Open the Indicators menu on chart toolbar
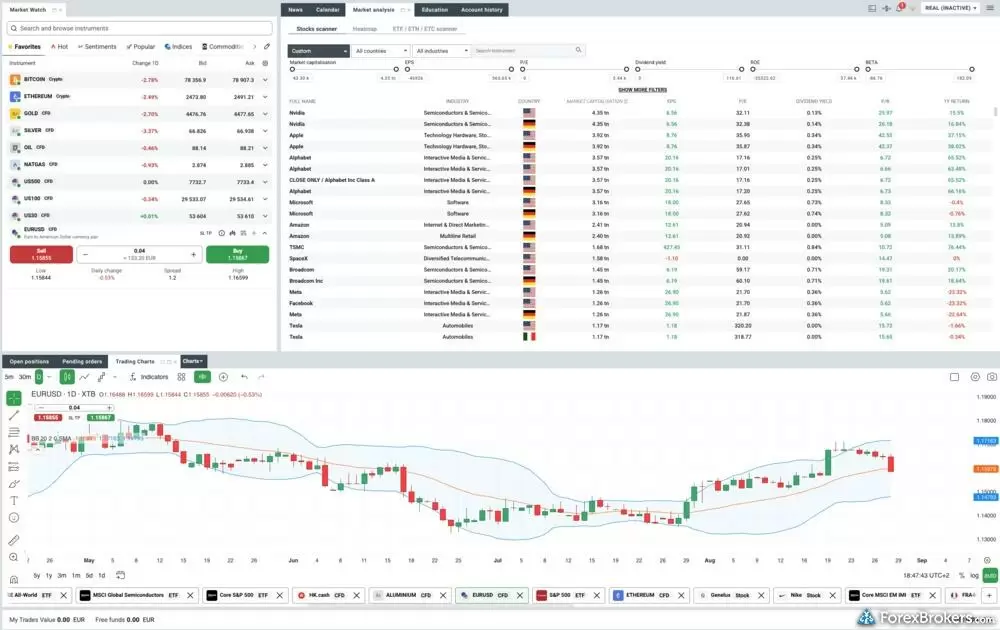 [x=149, y=377]
